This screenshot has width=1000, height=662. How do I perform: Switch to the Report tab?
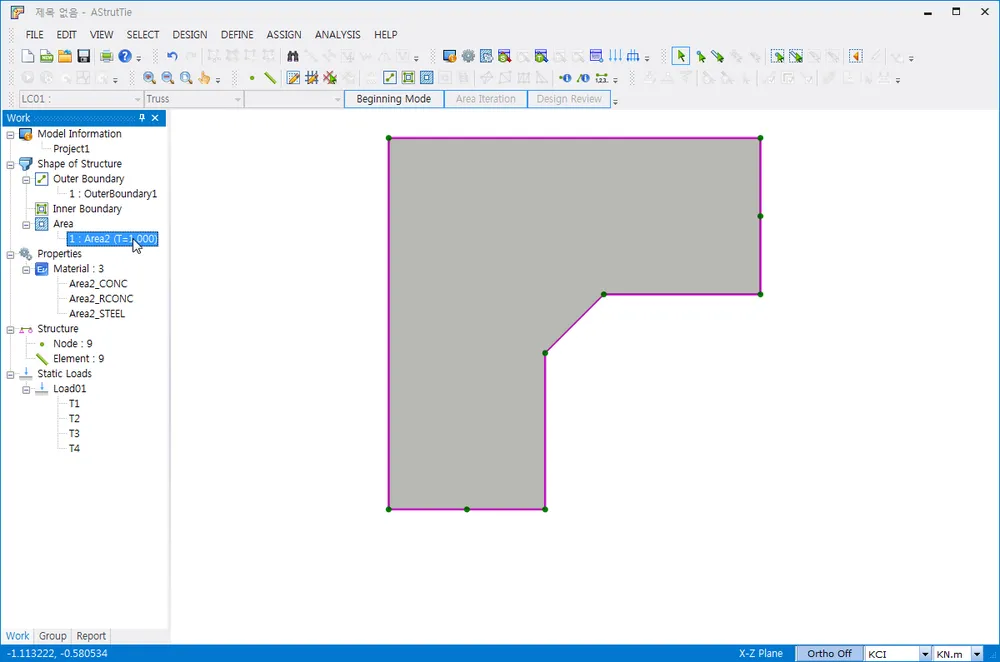pos(91,636)
